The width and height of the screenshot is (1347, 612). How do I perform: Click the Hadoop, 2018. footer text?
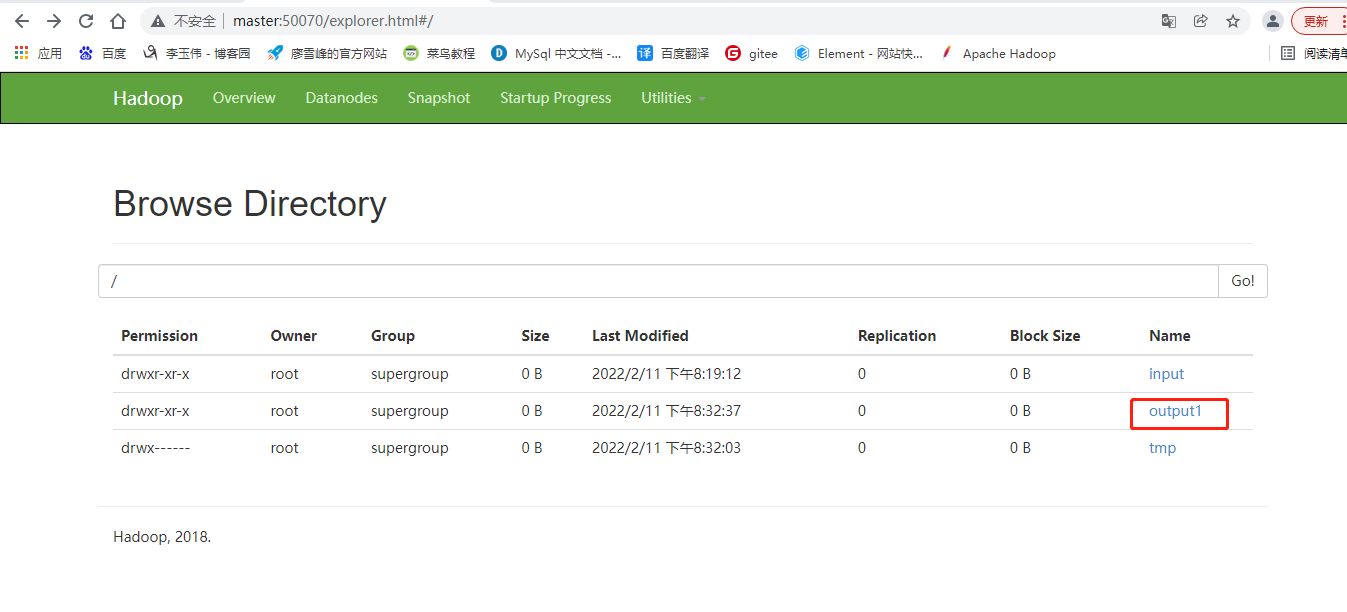coord(162,537)
